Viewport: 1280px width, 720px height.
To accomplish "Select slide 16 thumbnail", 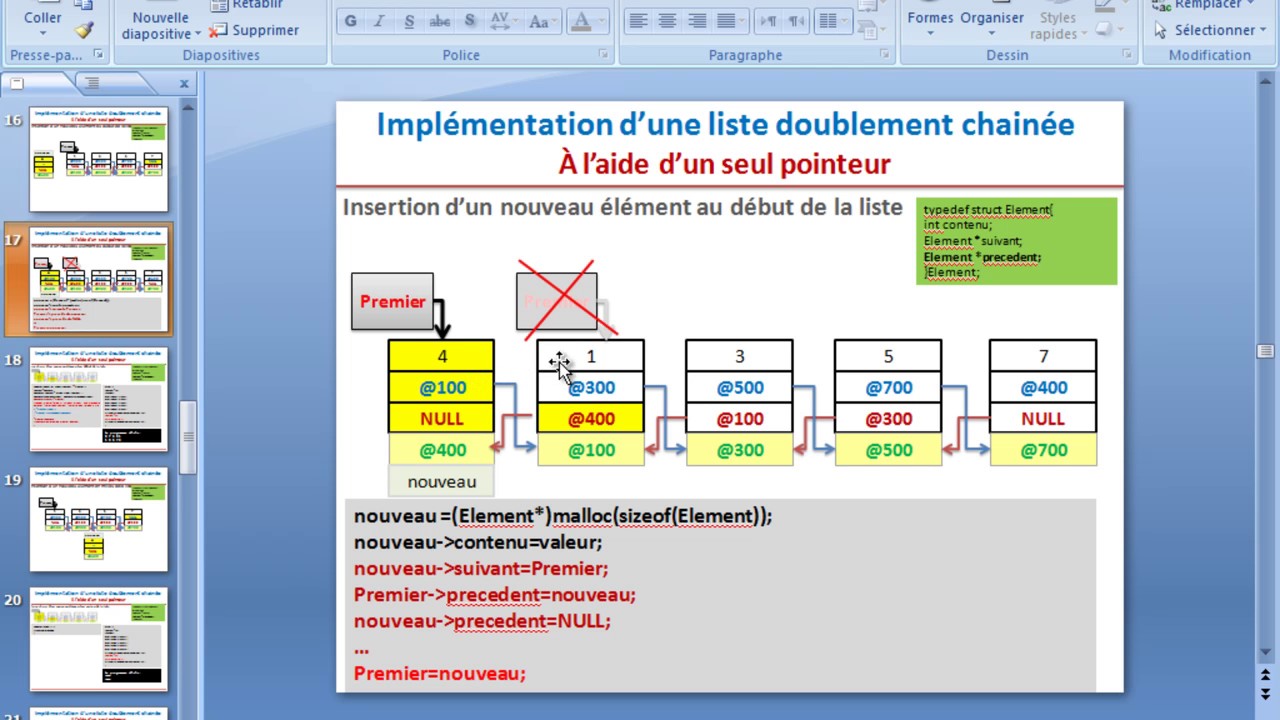I will click(99, 159).
